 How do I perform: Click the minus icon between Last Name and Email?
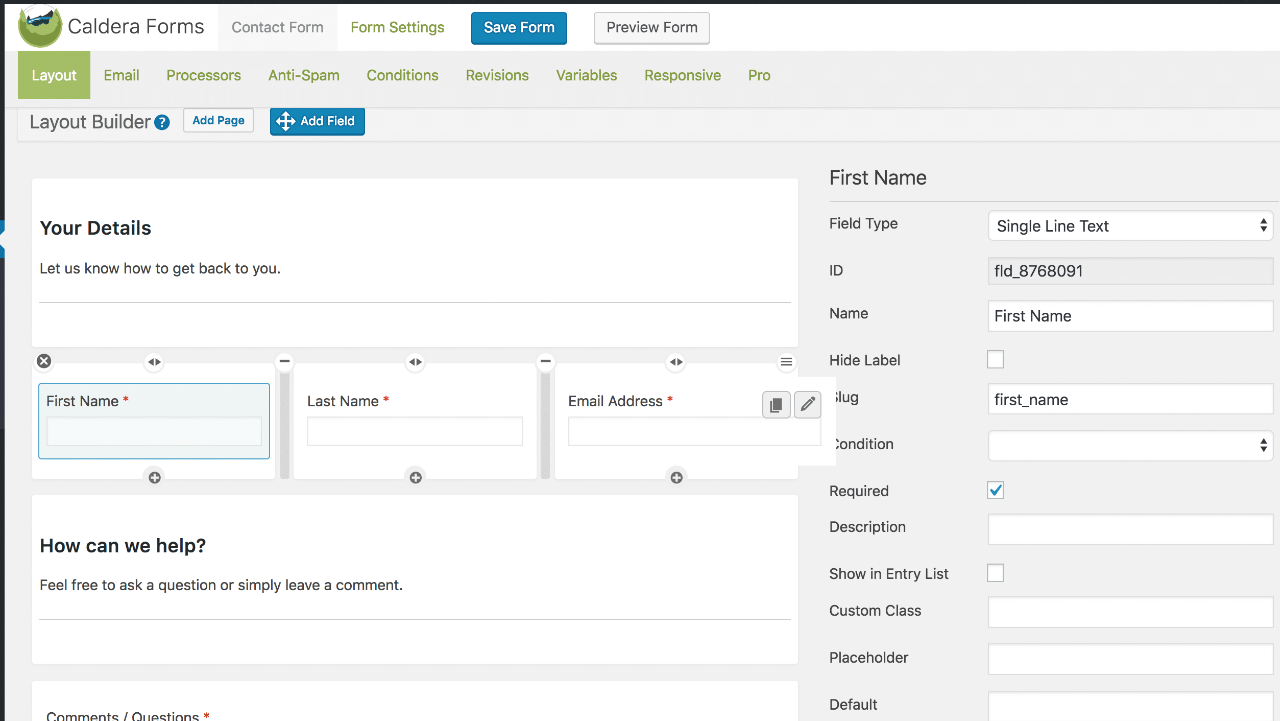545,361
